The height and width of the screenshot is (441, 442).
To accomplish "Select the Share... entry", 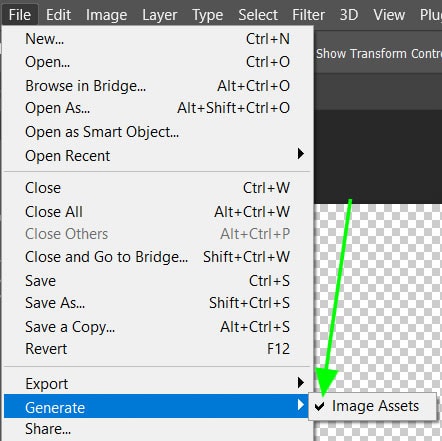I will coord(157,429).
